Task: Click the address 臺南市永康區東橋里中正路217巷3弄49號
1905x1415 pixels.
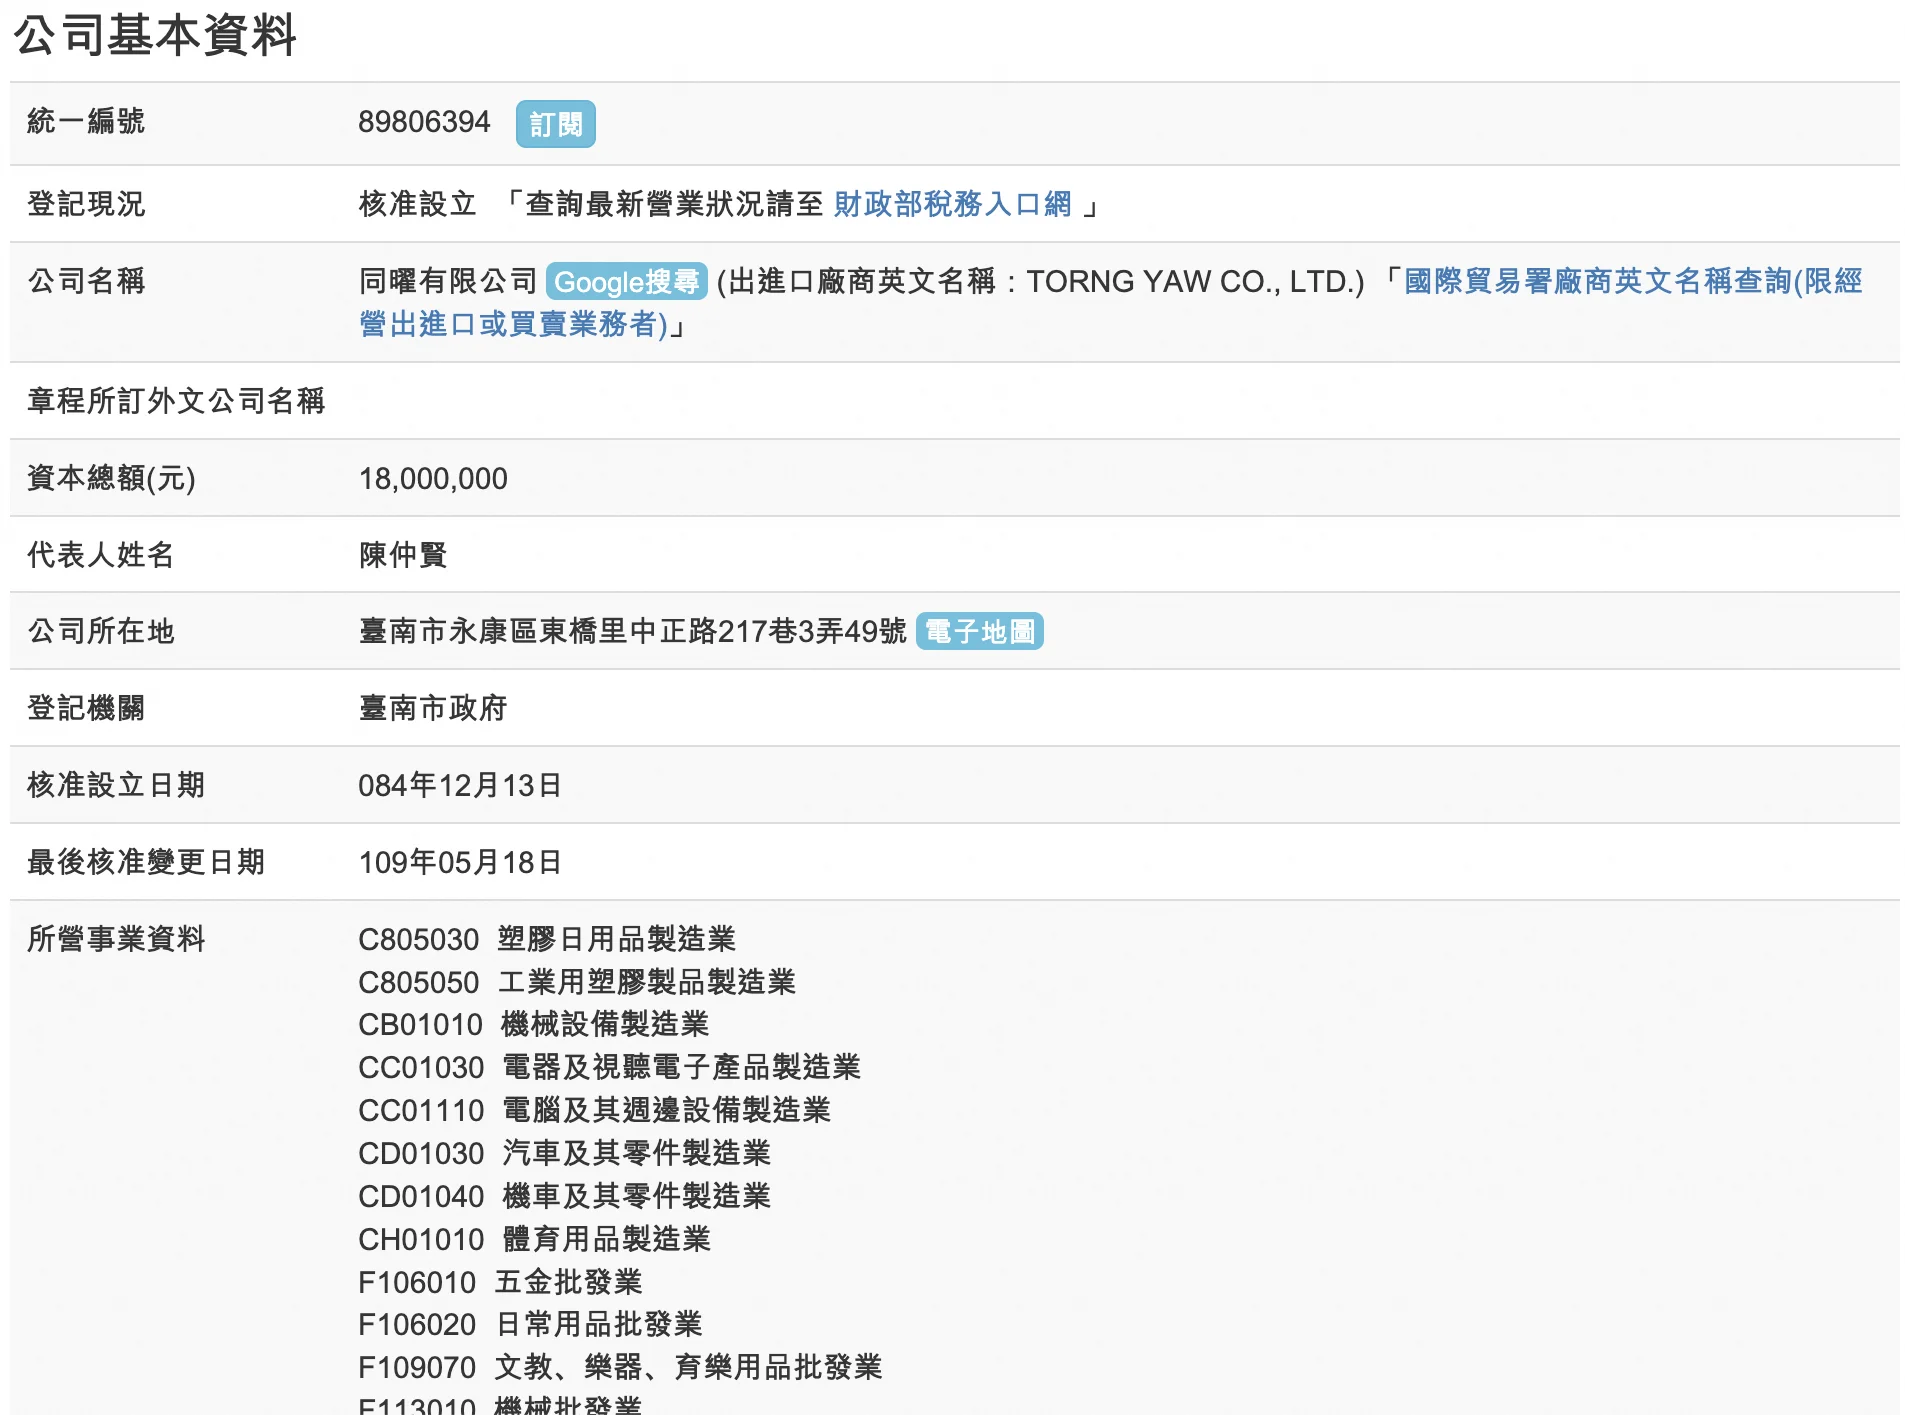Action: tap(632, 632)
